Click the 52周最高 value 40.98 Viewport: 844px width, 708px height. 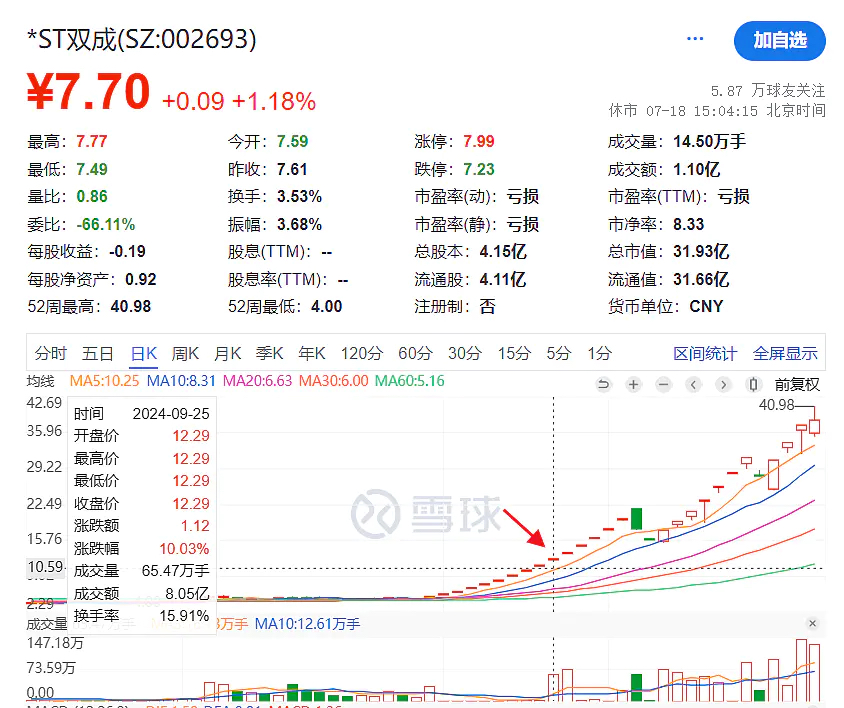coord(131,306)
